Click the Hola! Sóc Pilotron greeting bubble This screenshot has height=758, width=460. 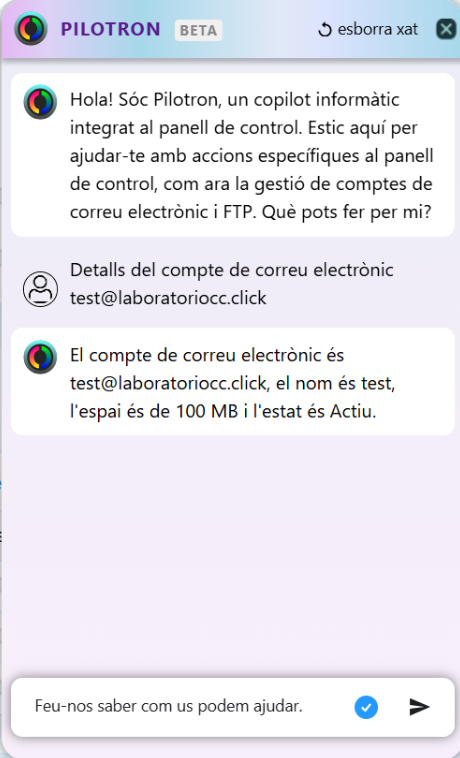pyautogui.click(x=233, y=155)
